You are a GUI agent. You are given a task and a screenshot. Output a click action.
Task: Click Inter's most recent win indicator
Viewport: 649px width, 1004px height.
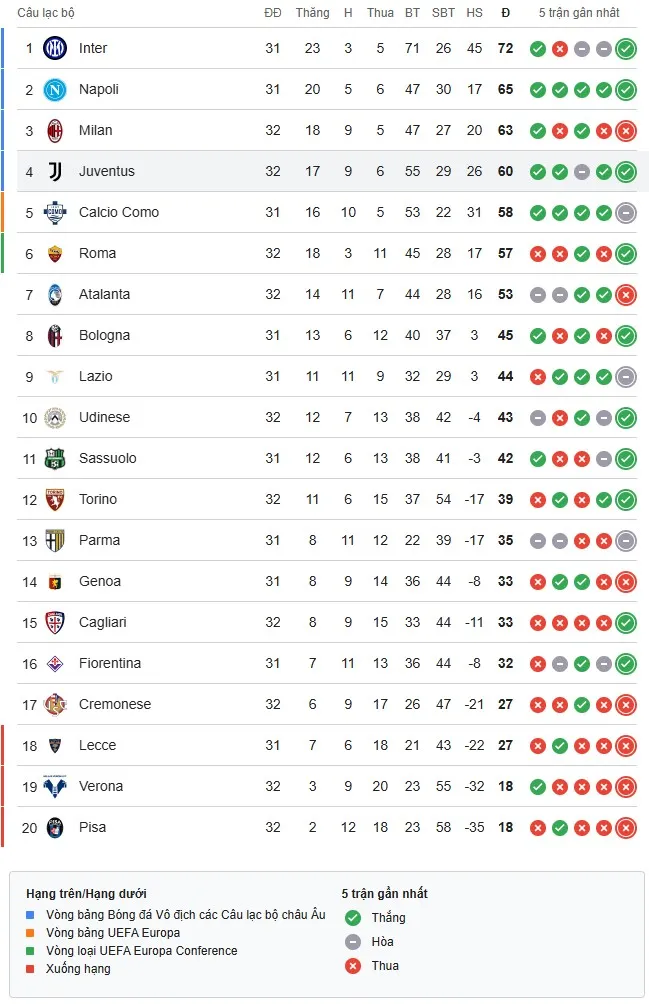625,47
